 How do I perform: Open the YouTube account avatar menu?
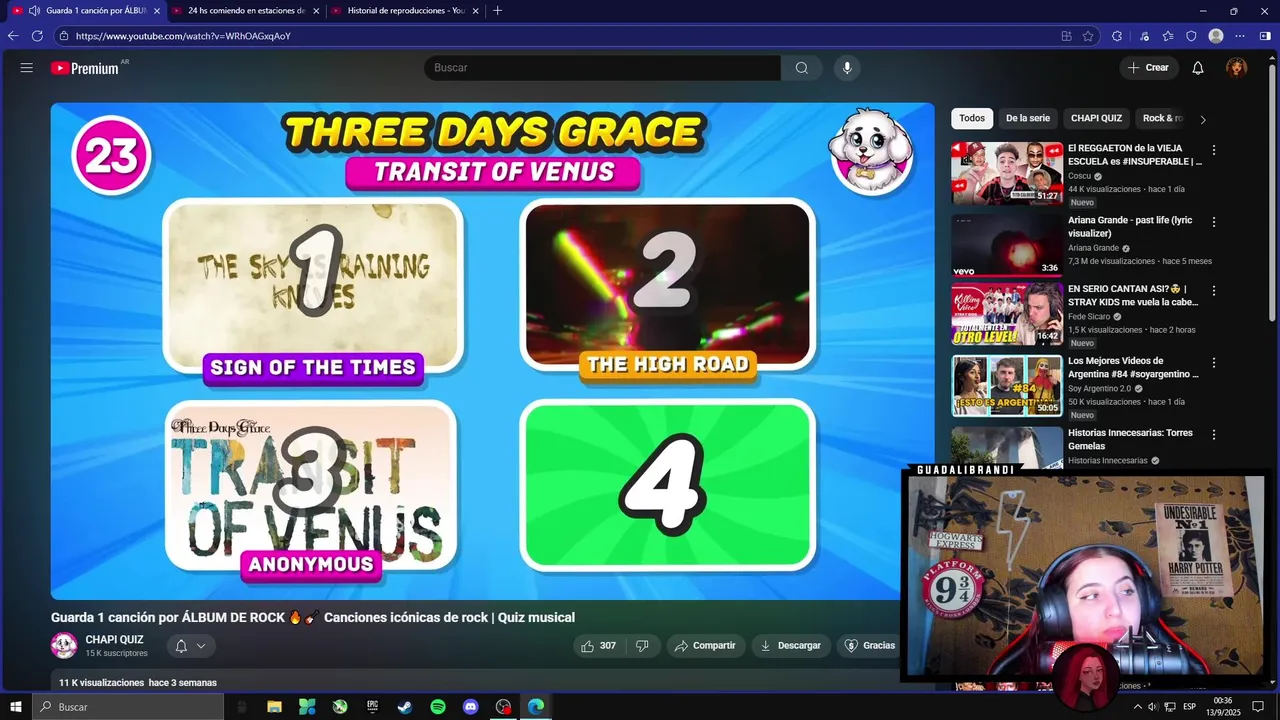(1237, 68)
